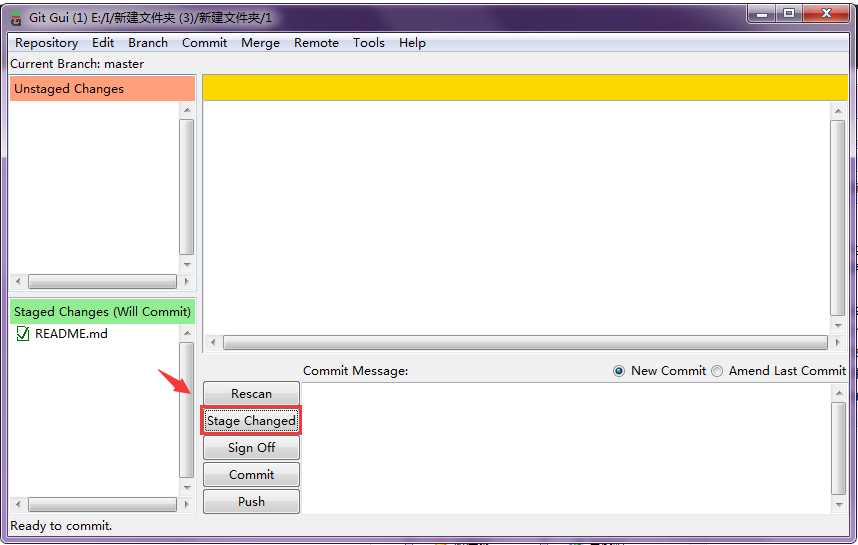Click the diff pane scroll up arrow
This screenshot has width=858, height=545.
[838, 111]
